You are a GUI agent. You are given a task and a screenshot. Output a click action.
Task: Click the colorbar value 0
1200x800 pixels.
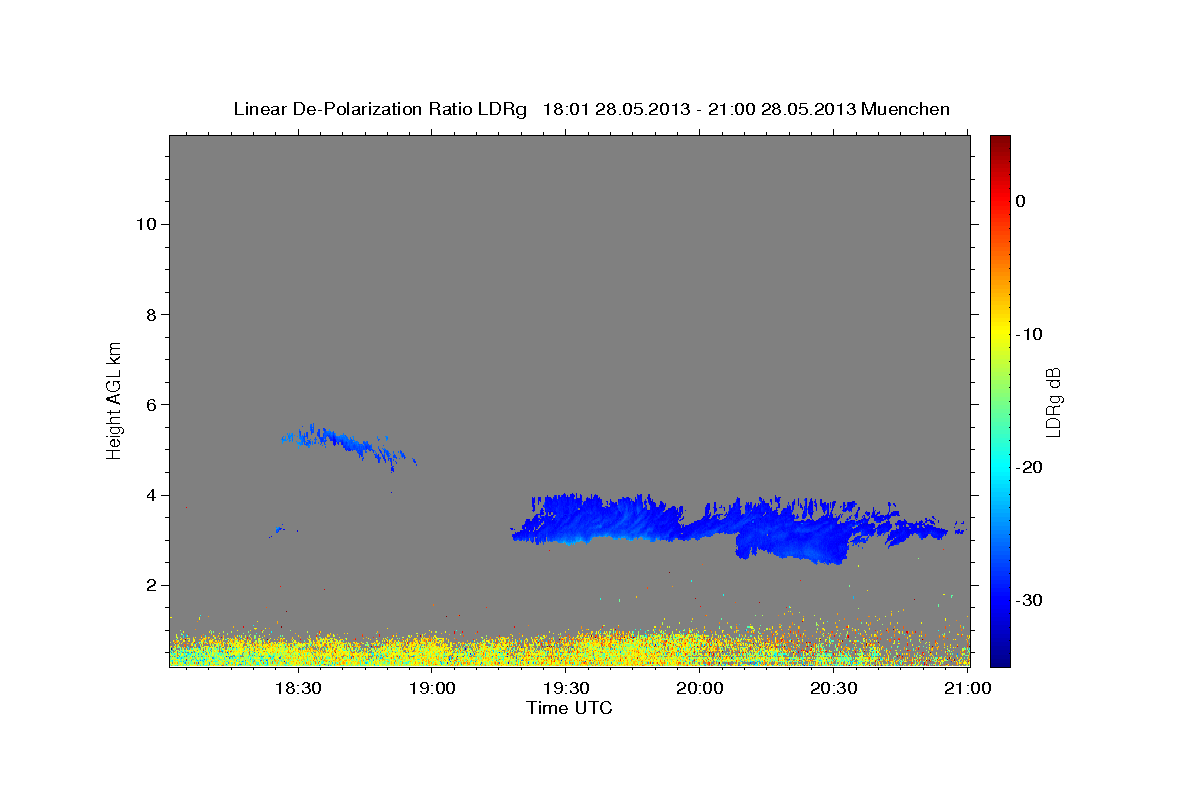pos(1021,201)
